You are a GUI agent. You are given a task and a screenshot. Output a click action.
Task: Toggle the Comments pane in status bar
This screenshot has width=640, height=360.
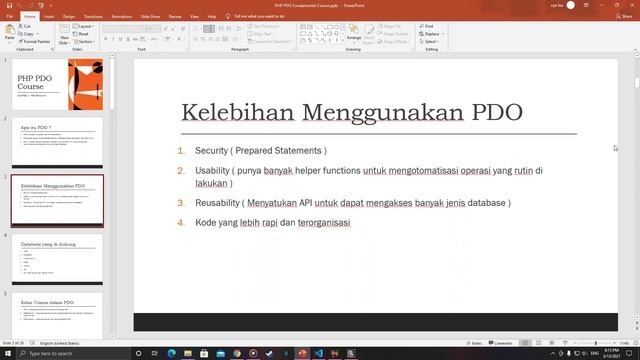(500, 343)
